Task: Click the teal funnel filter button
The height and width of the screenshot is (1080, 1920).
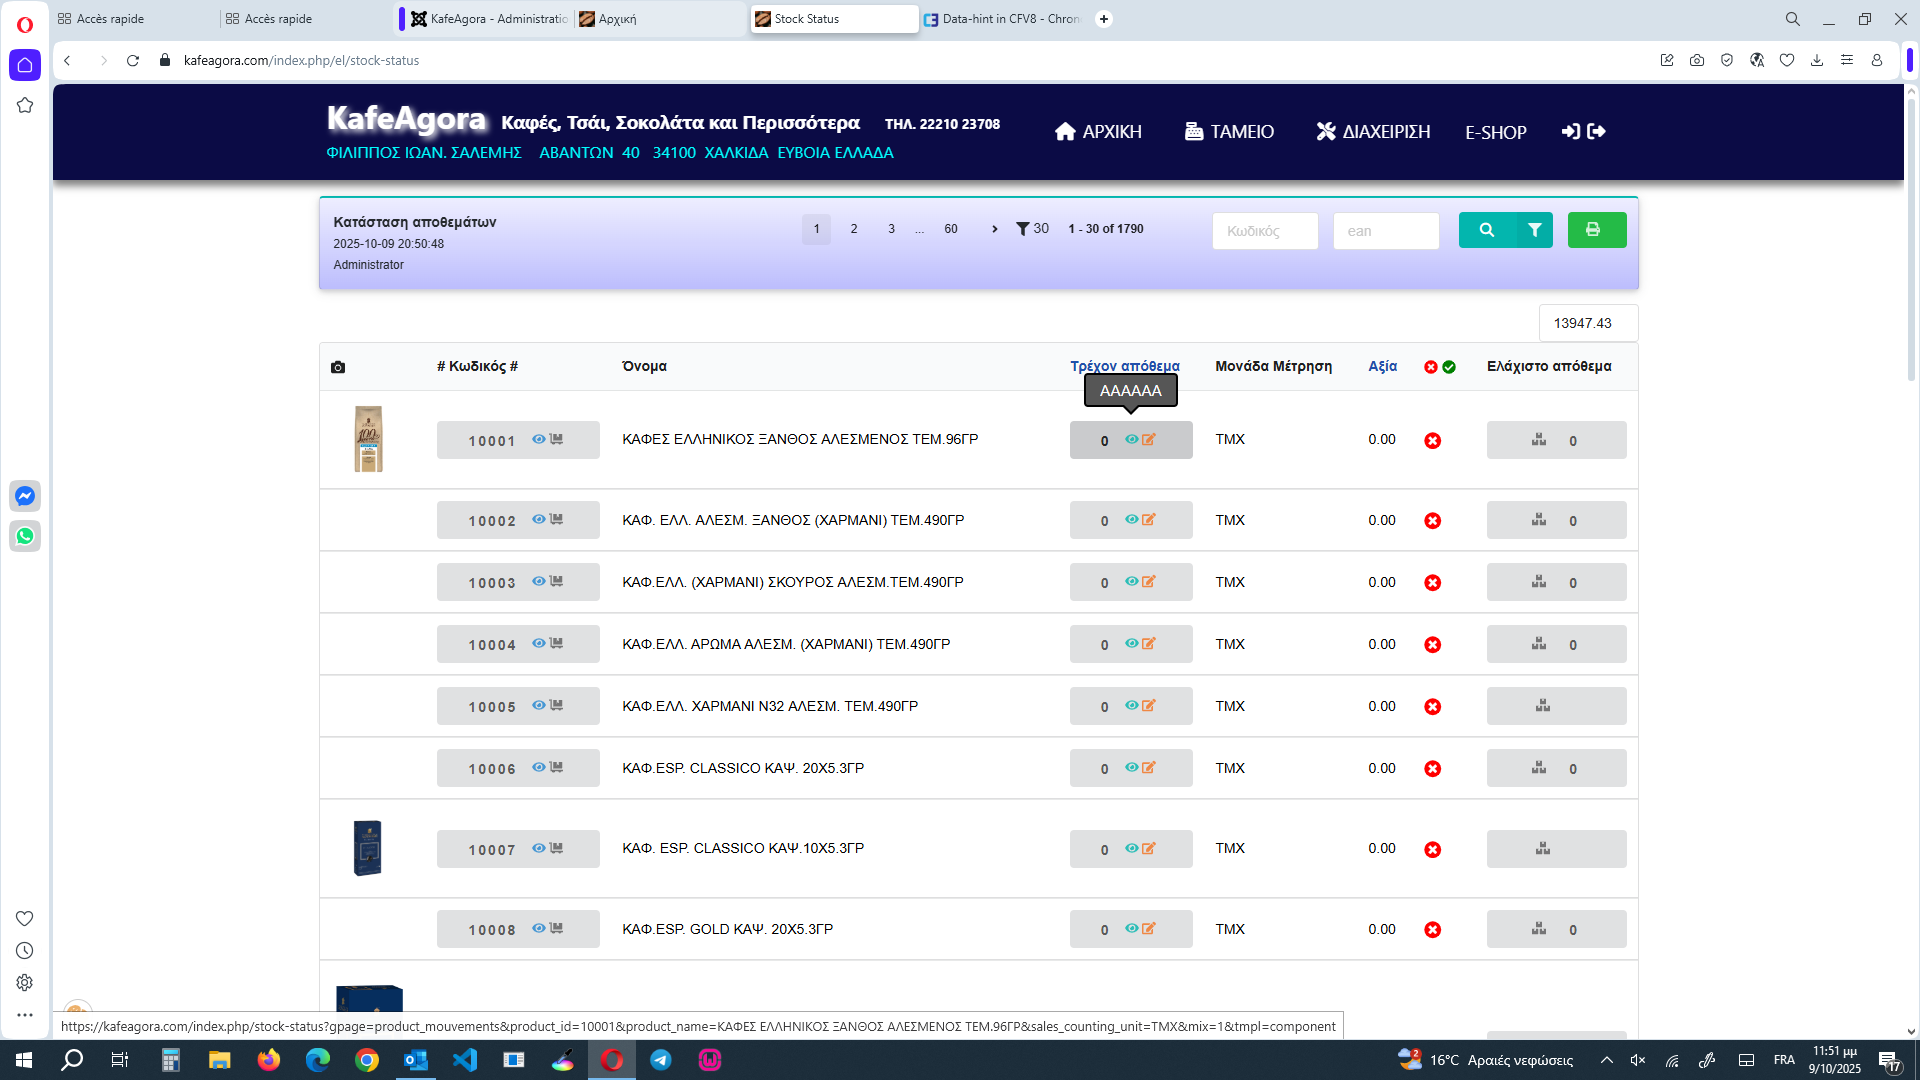Action: click(1534, 230)
